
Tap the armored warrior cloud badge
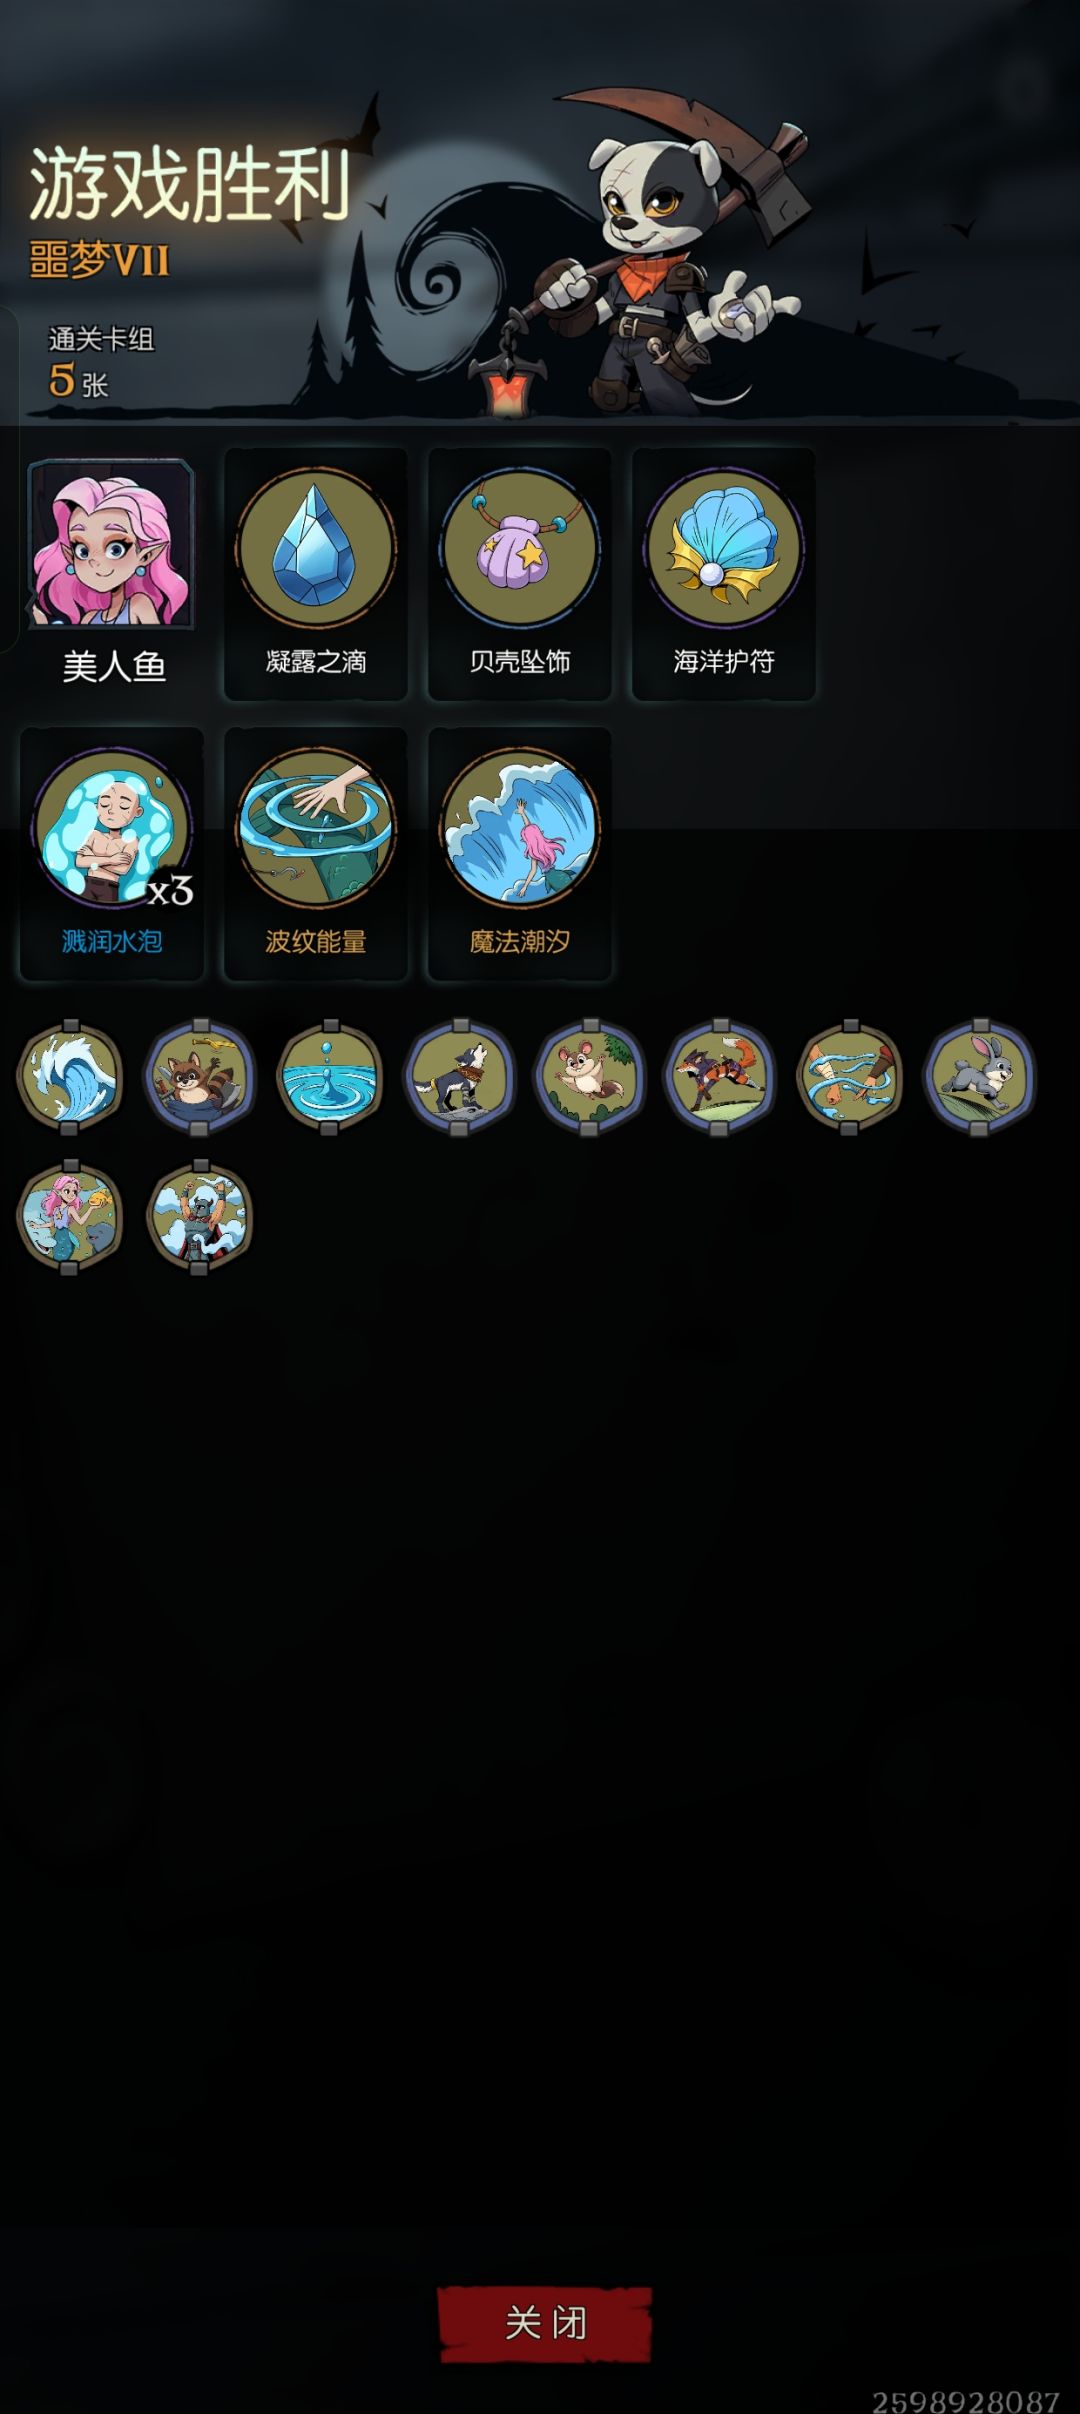click(x=199, y=1216)
